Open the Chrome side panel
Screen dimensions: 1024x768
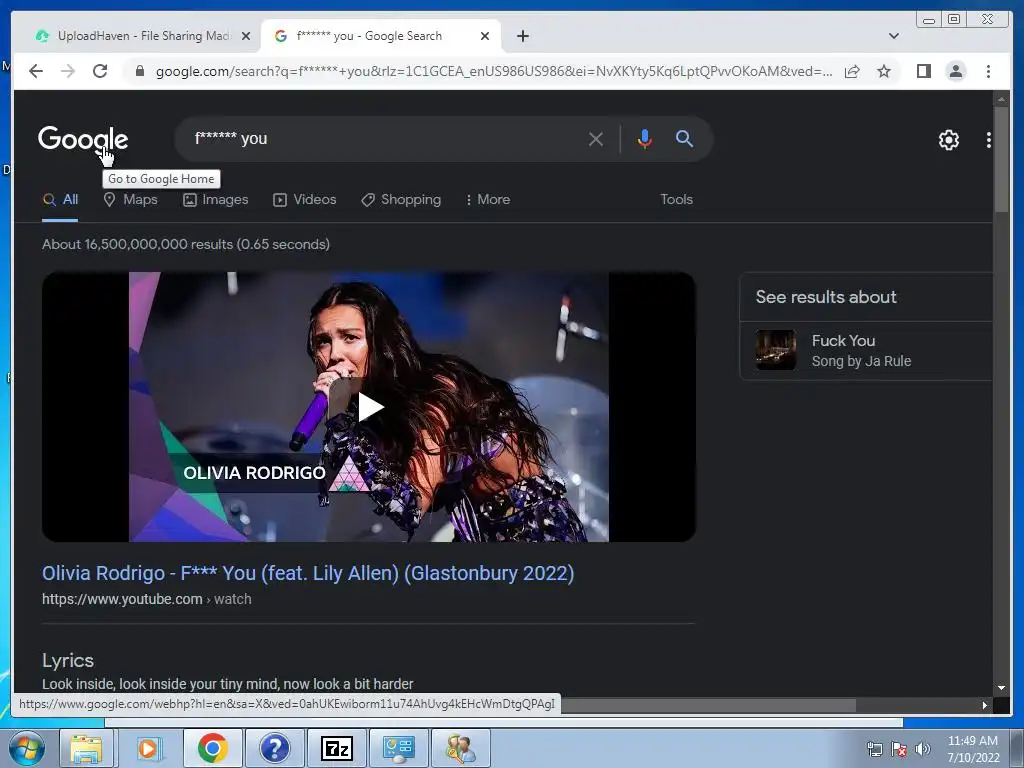pyautogui.click(x=923, y=71)
